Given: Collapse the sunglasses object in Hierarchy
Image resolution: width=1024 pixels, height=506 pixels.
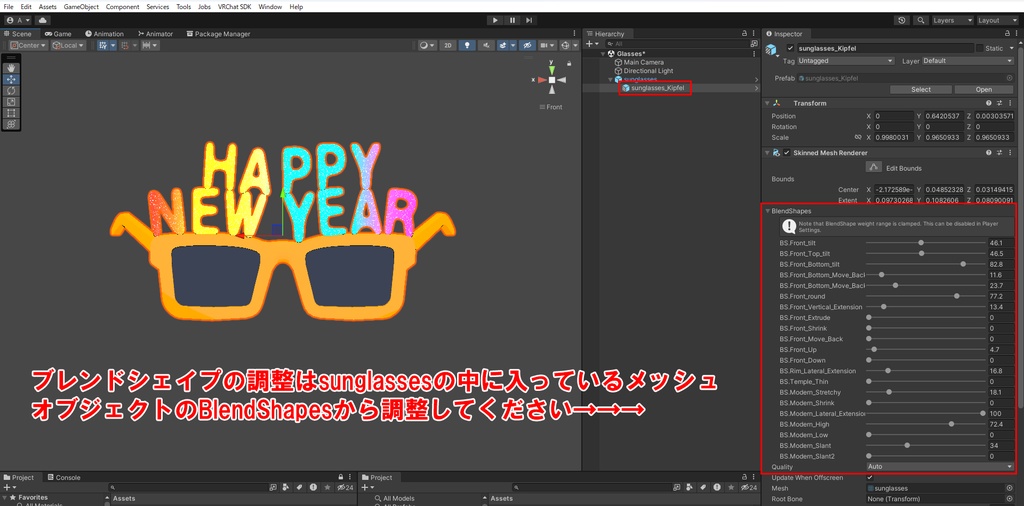Looking at the screenshot, I should 610,79.
